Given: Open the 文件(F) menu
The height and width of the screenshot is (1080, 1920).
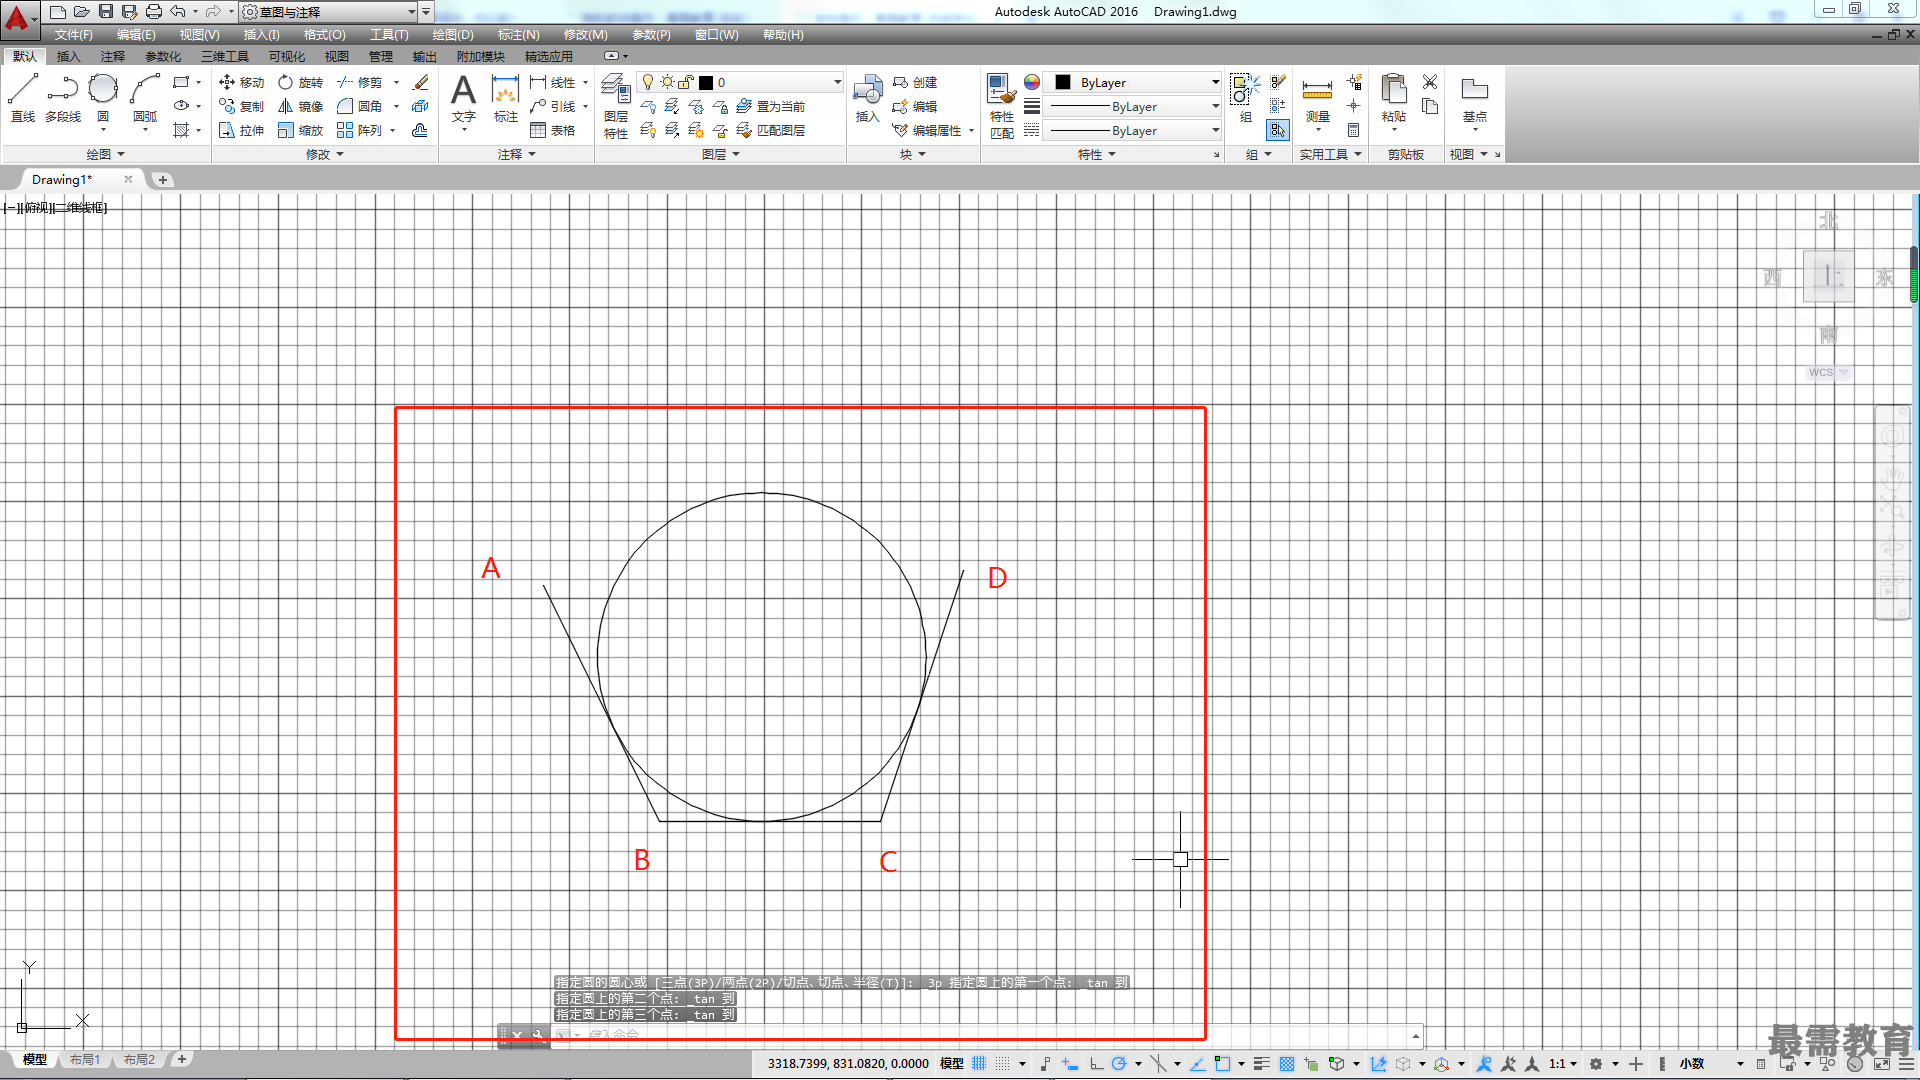Looking at the screenshot, I should point(73,35).
